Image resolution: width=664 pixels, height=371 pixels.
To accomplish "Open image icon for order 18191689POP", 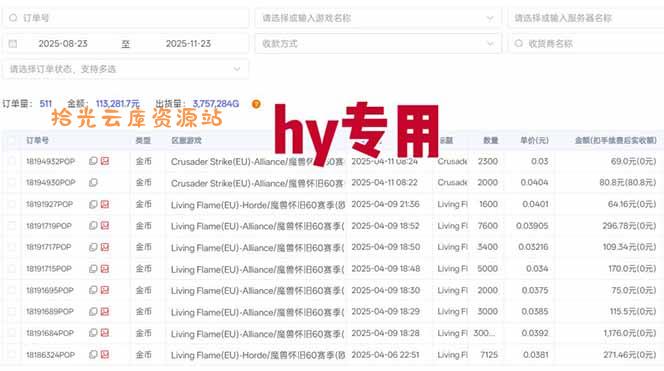I will [x=105, y=311].
